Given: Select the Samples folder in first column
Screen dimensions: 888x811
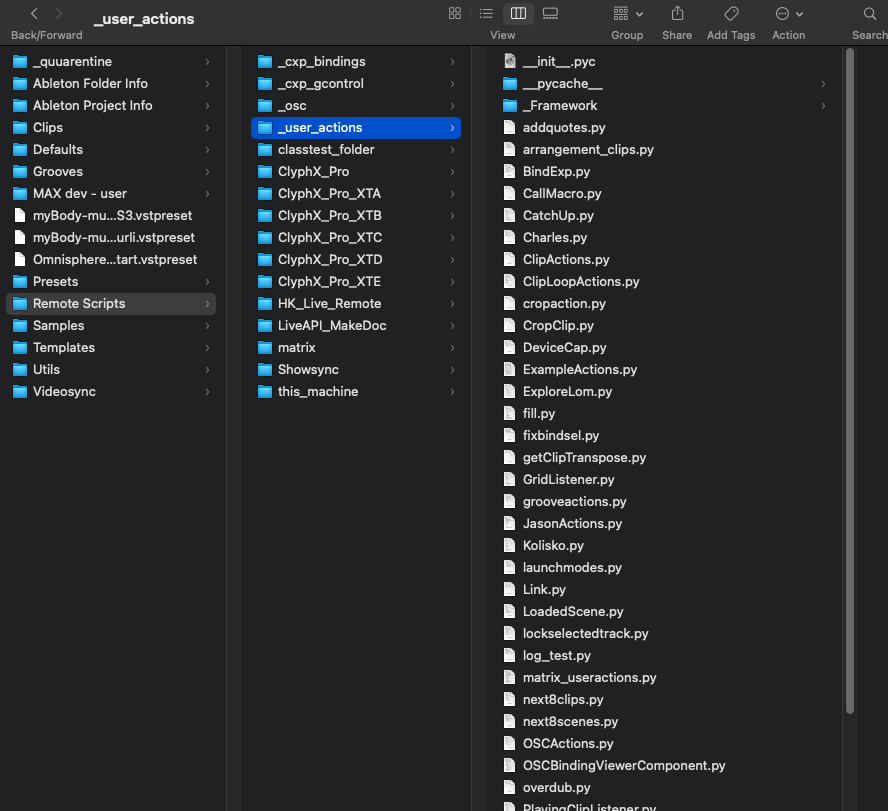Looking at the screenshot, I should 58,325.
